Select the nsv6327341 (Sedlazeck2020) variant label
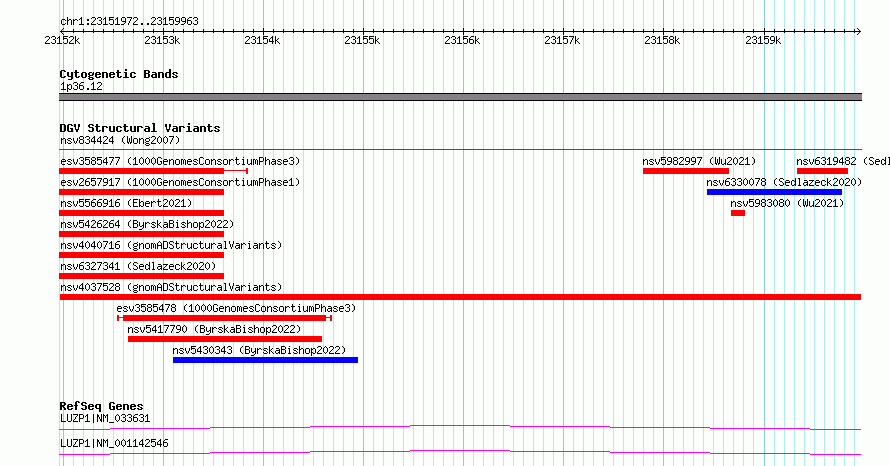The image size is (890, 466). (x=138, y=266)
